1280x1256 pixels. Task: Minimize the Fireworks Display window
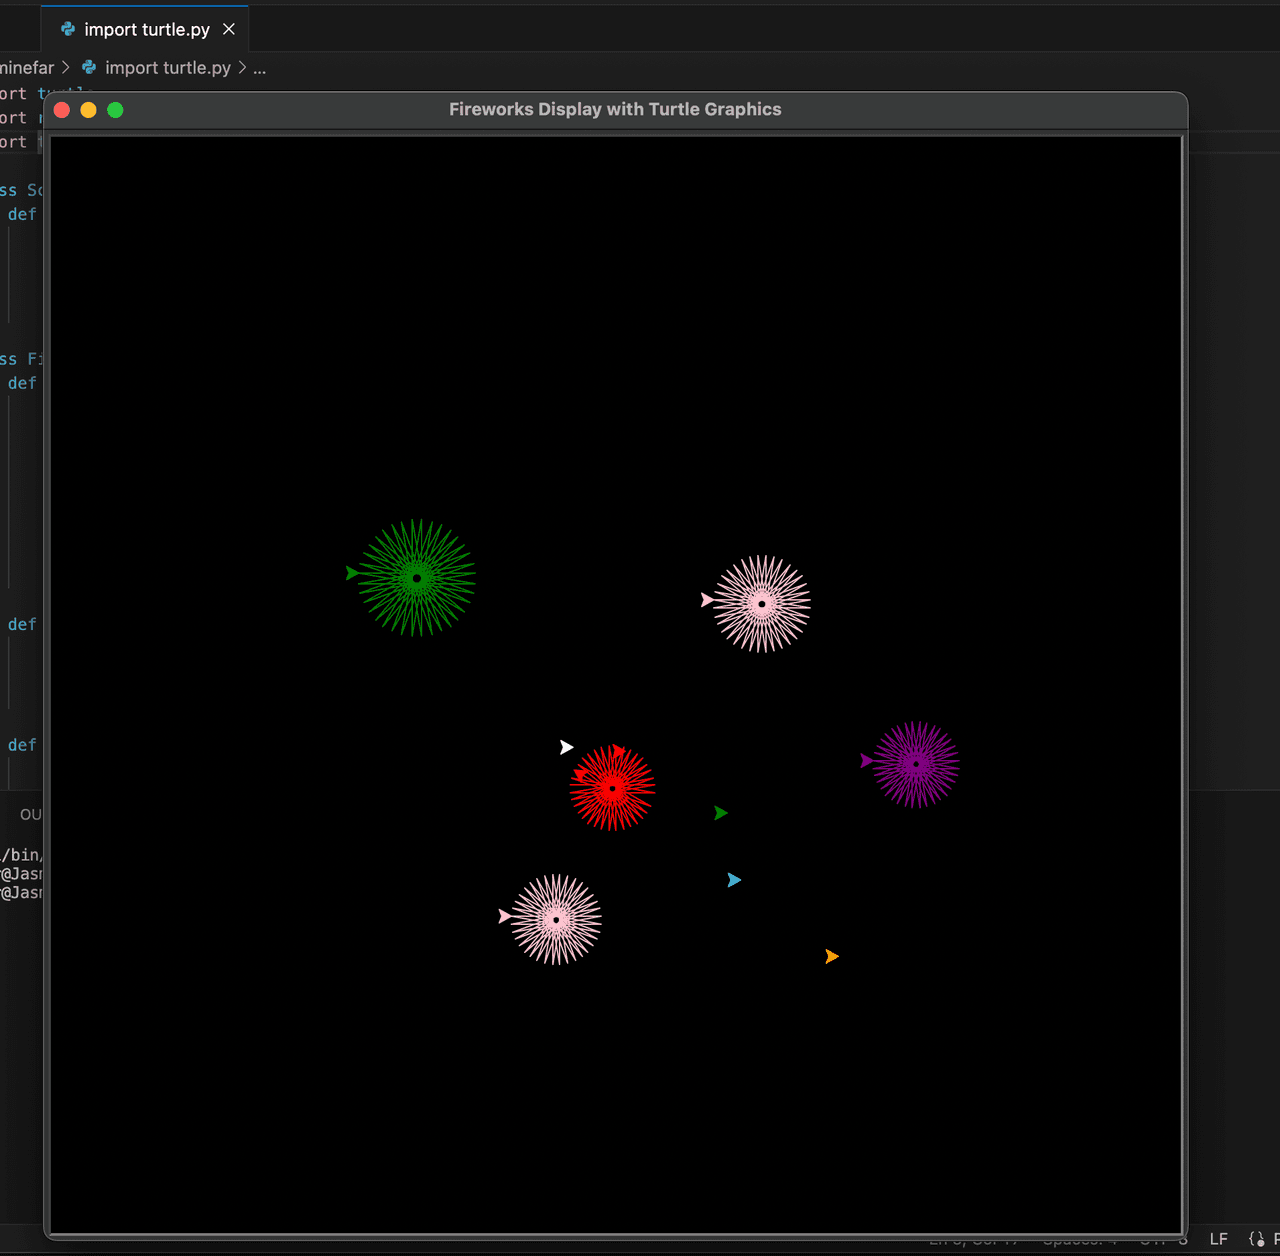pyautogui.click(x=88, y=110)
